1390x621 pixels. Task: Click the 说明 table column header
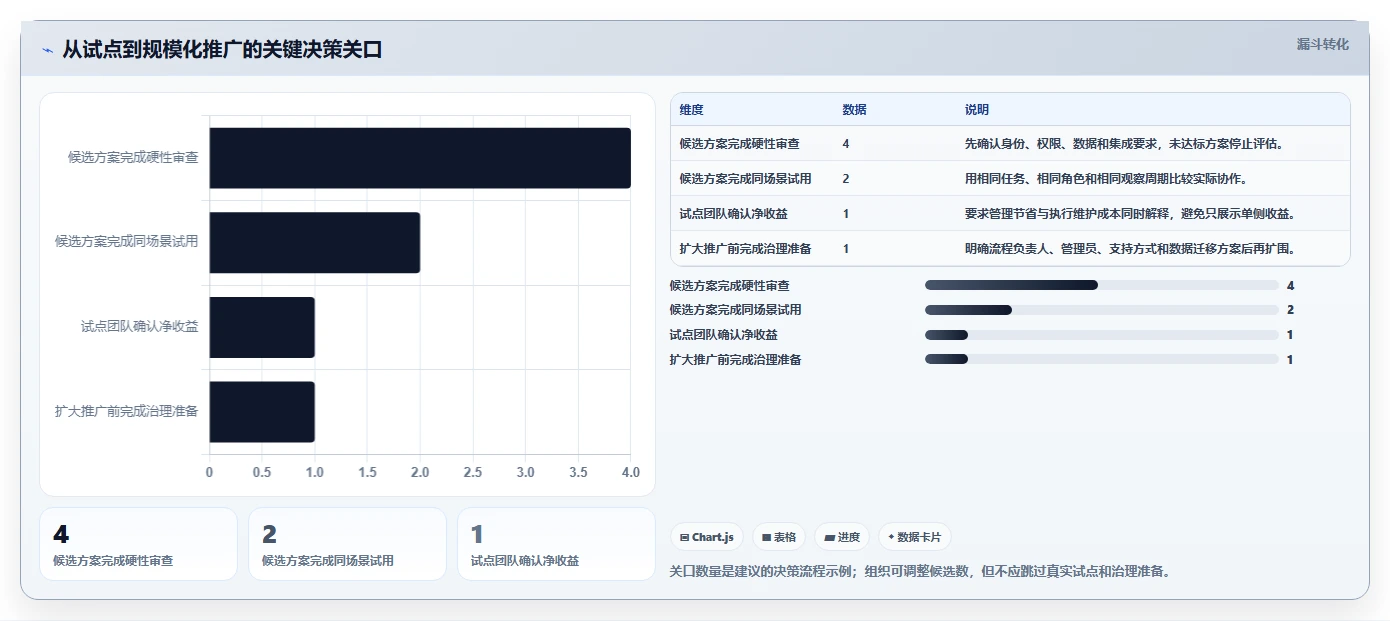977,110
